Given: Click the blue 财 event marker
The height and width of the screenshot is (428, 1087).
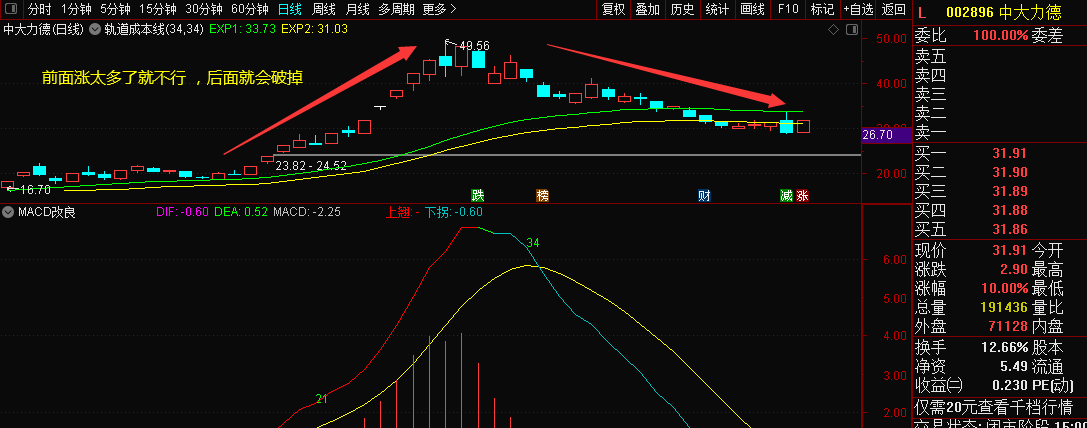Looking at the screenshot, I should coord(704,196).
